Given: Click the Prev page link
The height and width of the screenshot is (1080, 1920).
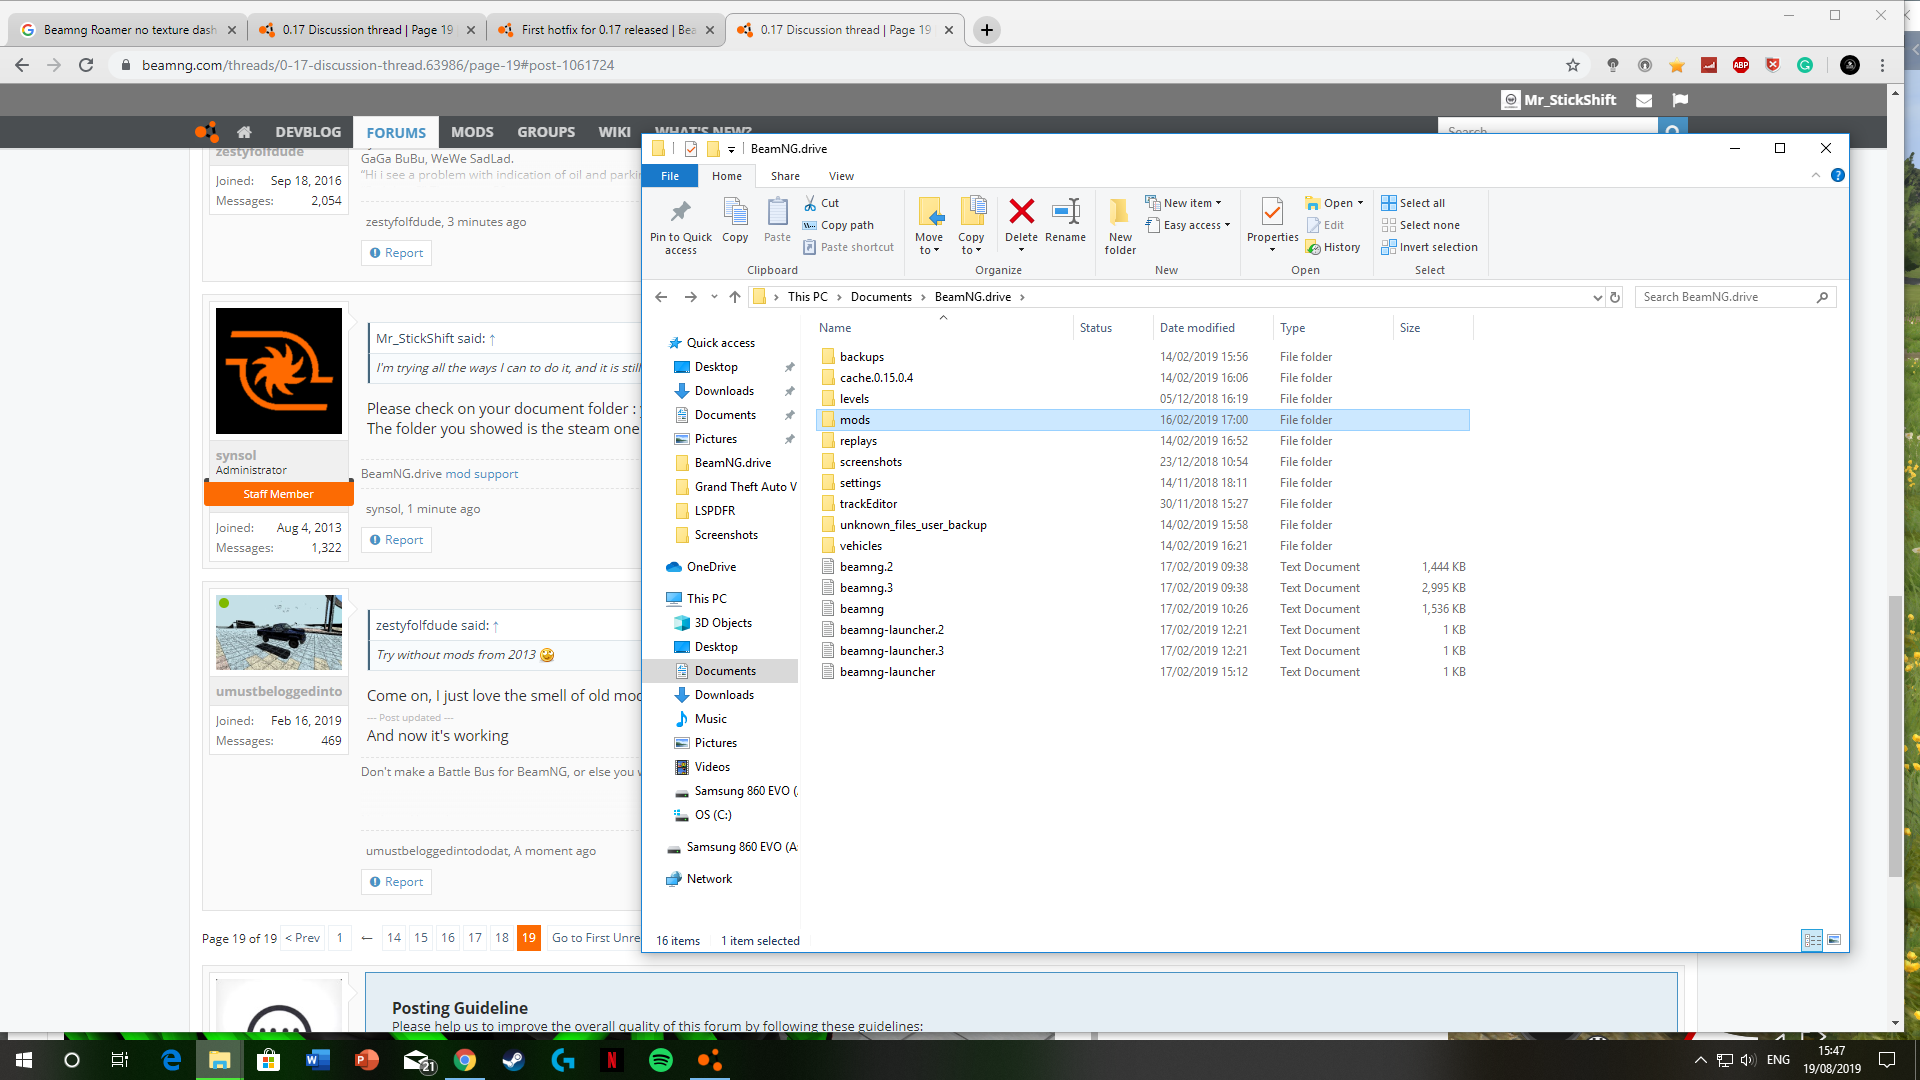Looking at the screenshot, I should point(303,938).
